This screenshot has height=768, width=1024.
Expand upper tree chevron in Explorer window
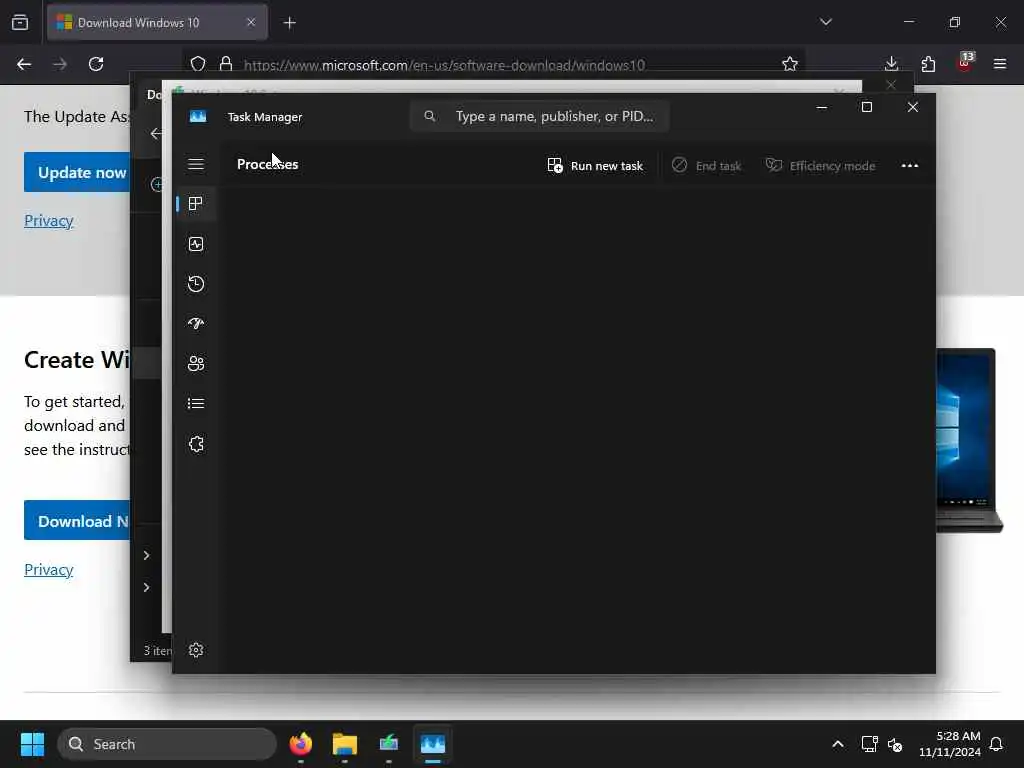[x=146, y=555]
